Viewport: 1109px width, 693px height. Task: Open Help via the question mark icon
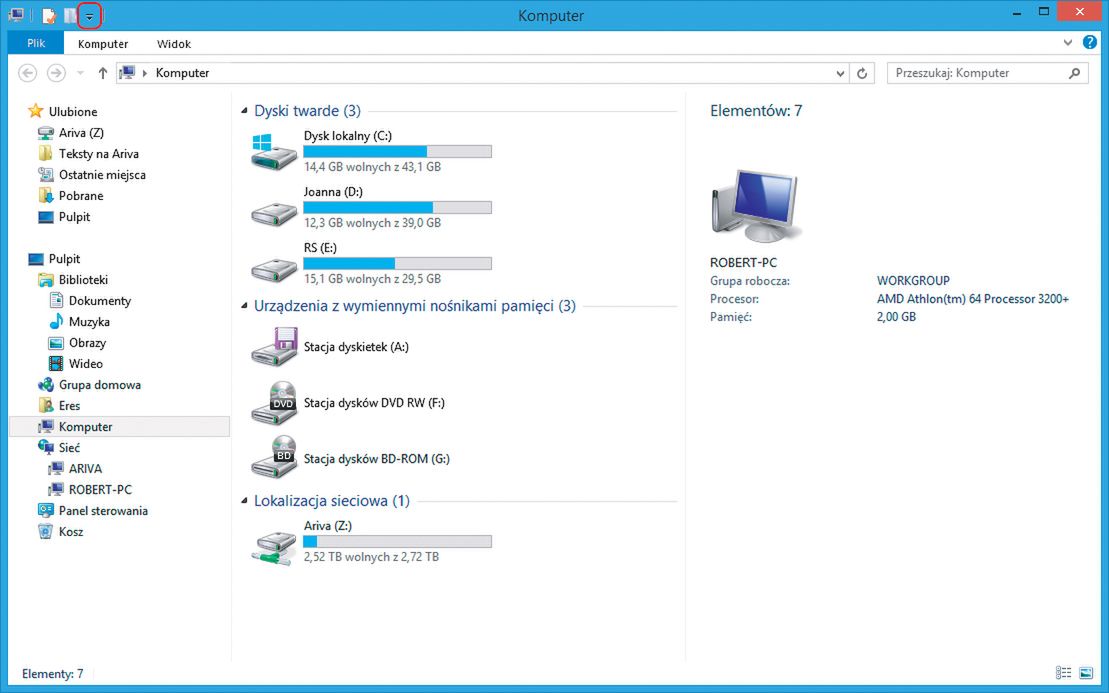(x=1090, y=42)
